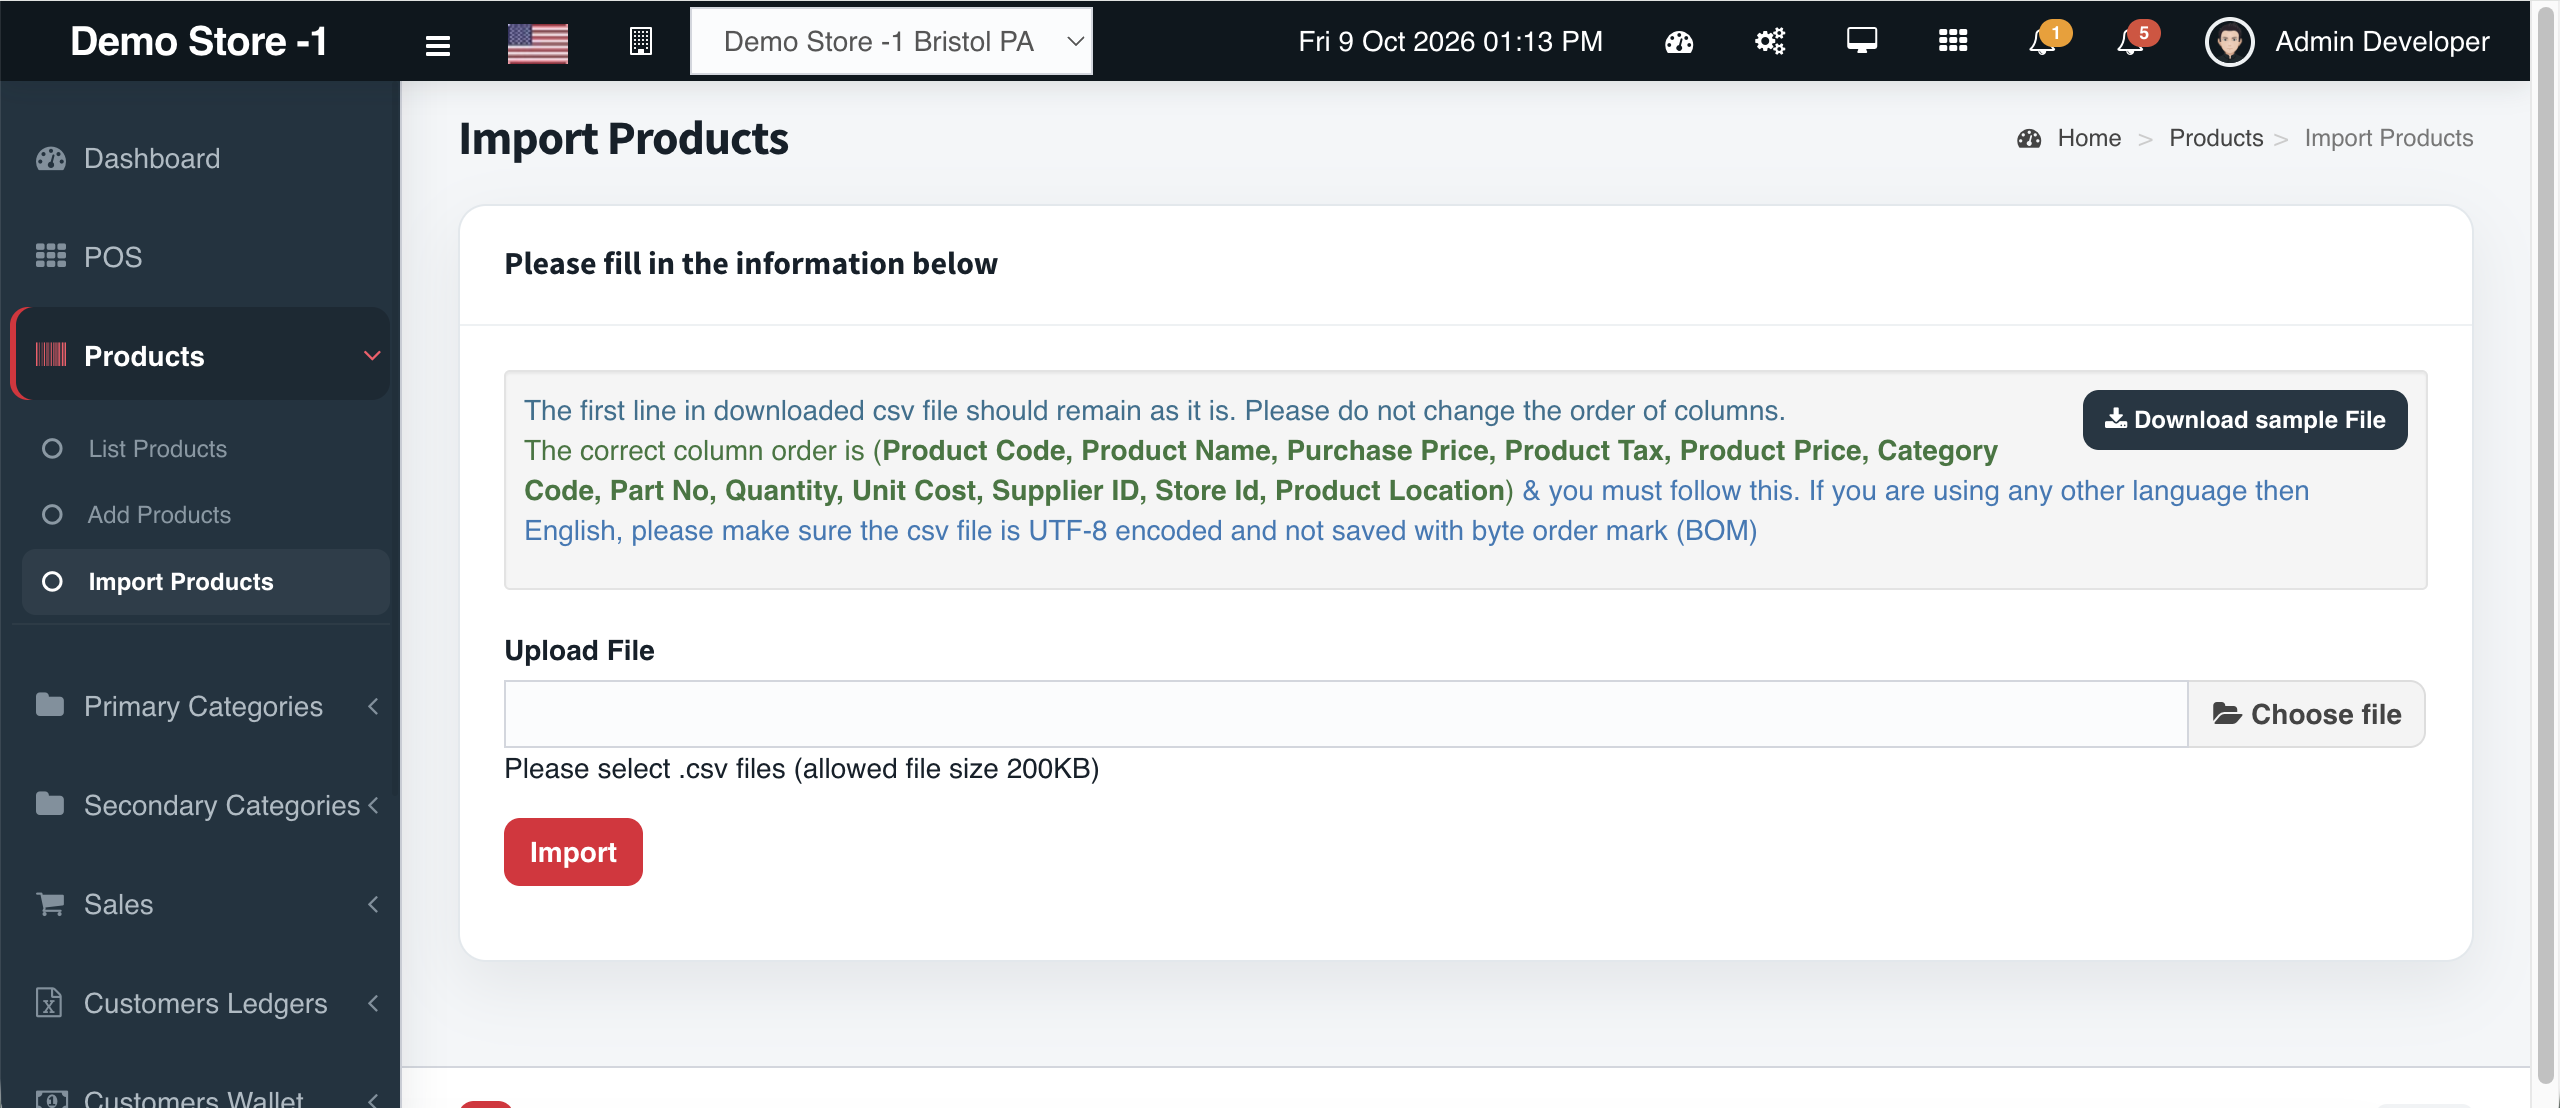Expand the Sales menu chevron
The height and width of the screenshot is (1108, 2560).
coord(373,904)
